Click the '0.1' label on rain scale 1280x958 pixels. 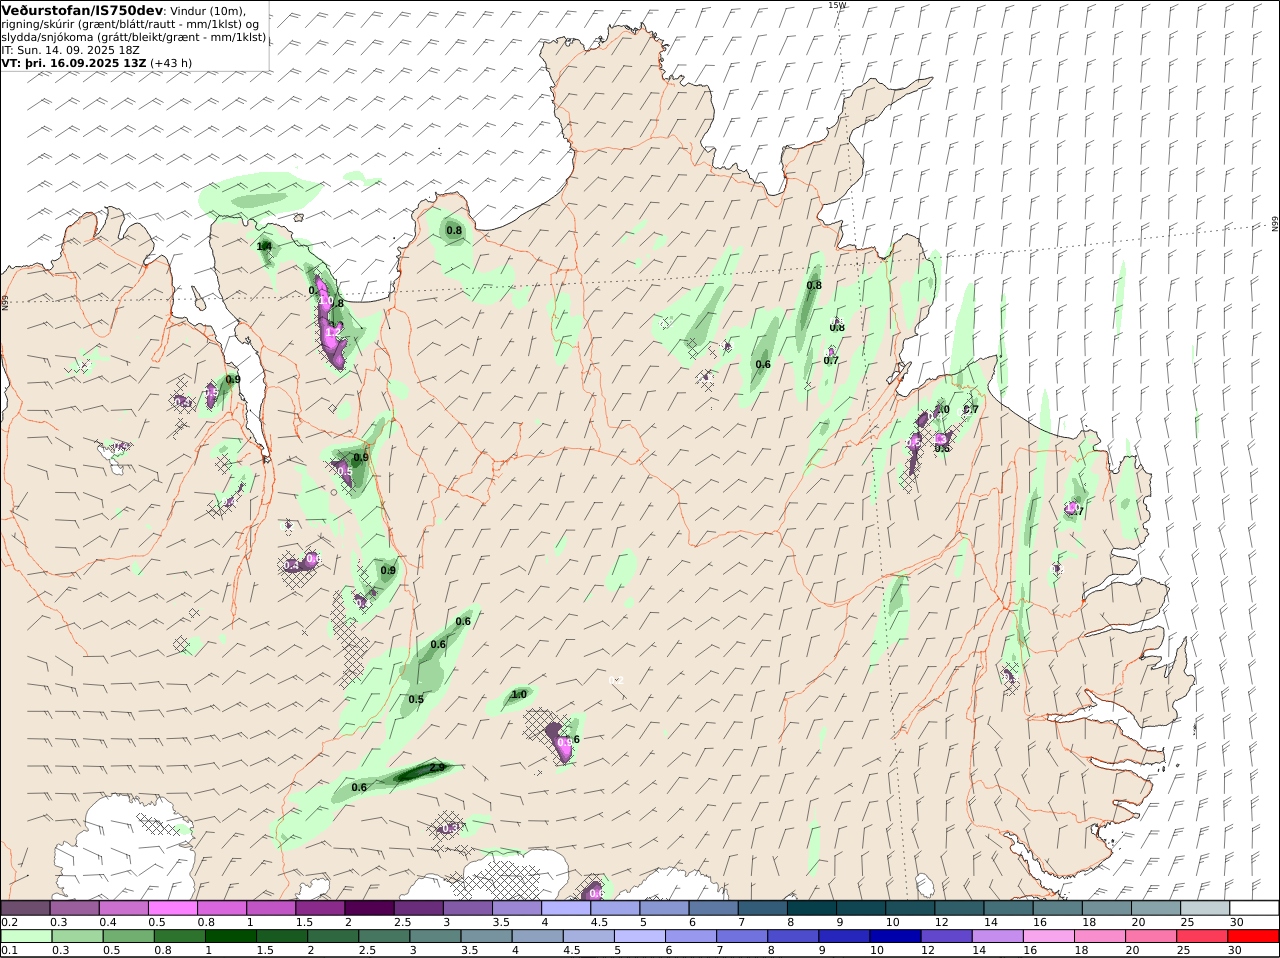pos(10,950)
